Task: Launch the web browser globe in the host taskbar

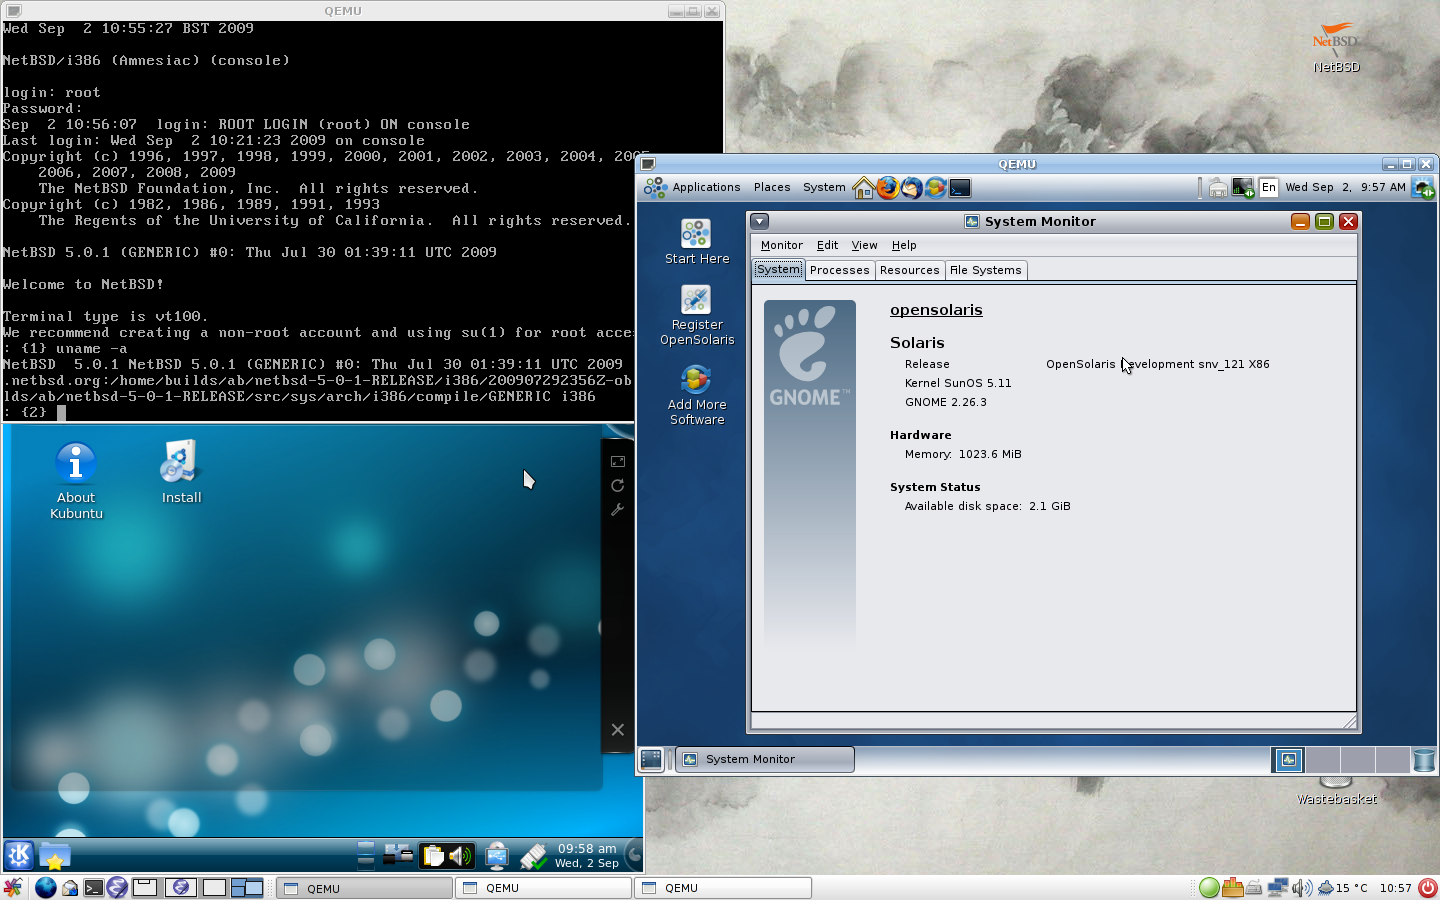Action: [45, 887]
